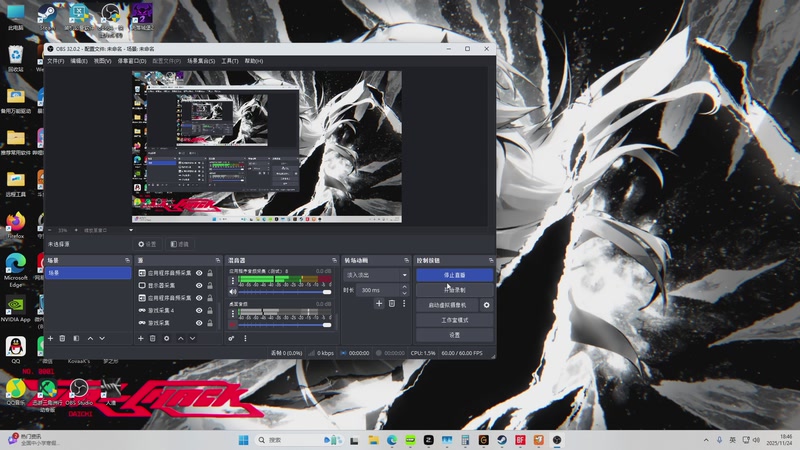
Task: Open source properties gear in Sources toolbar
Action: (166, 338)
